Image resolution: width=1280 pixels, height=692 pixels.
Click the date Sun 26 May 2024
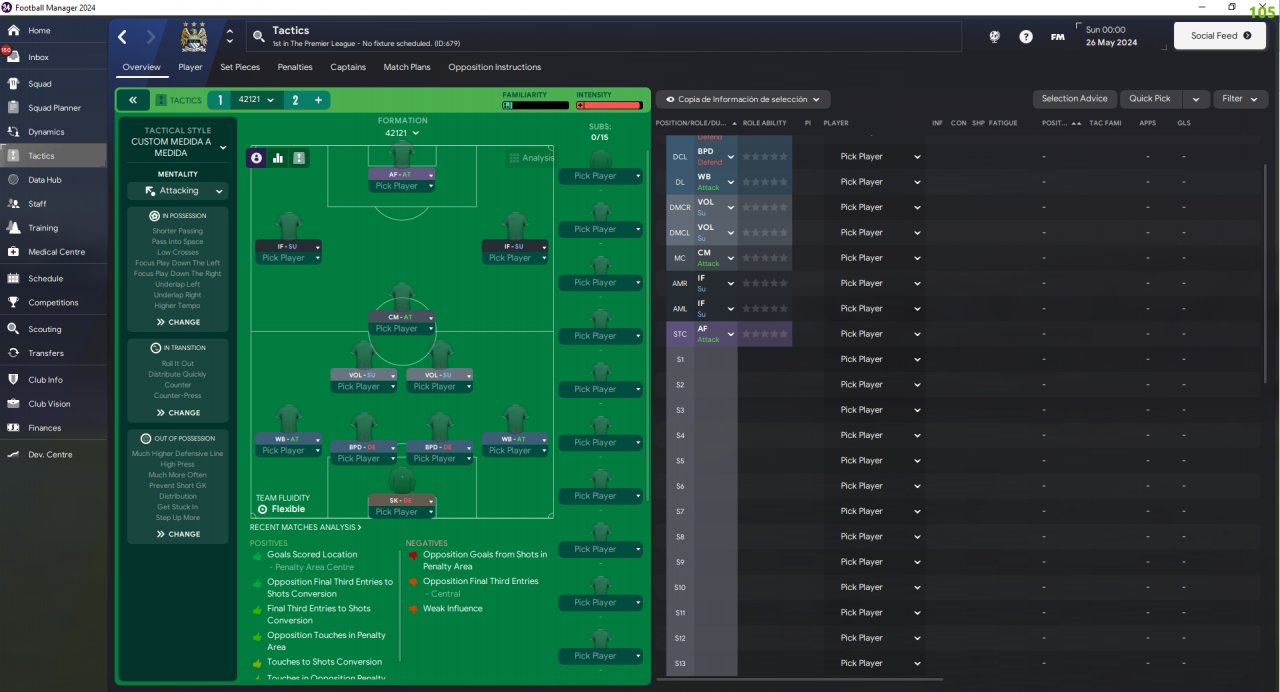(x=1112, y=36)
